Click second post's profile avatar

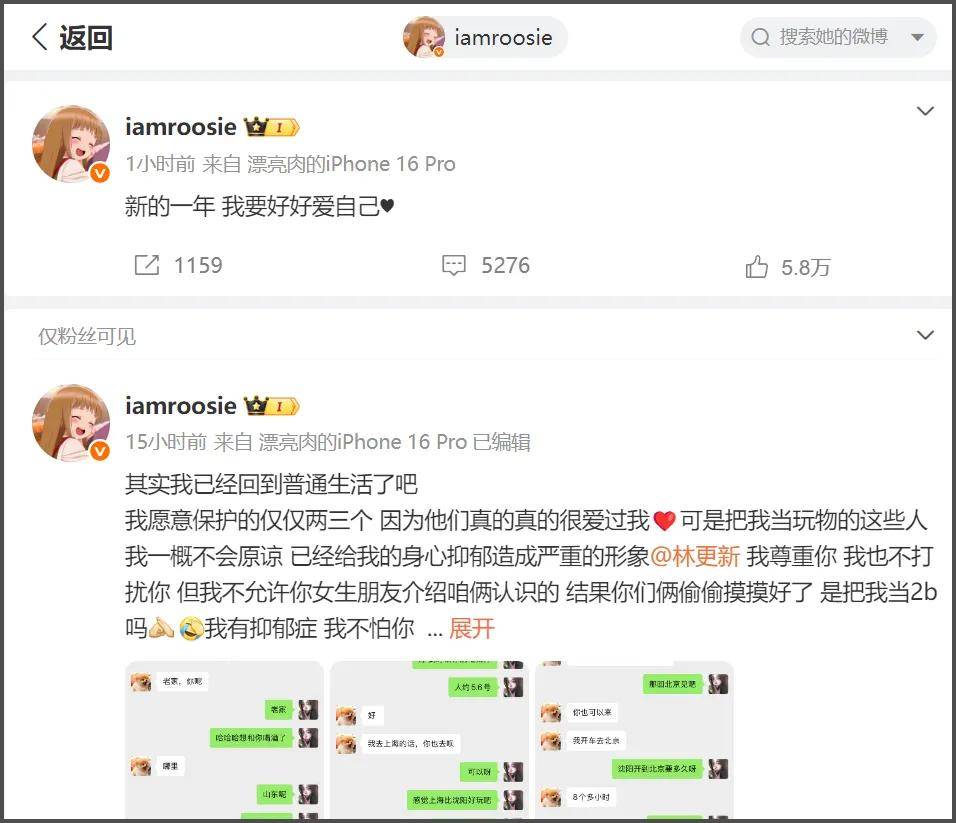[x=71, y=422]
